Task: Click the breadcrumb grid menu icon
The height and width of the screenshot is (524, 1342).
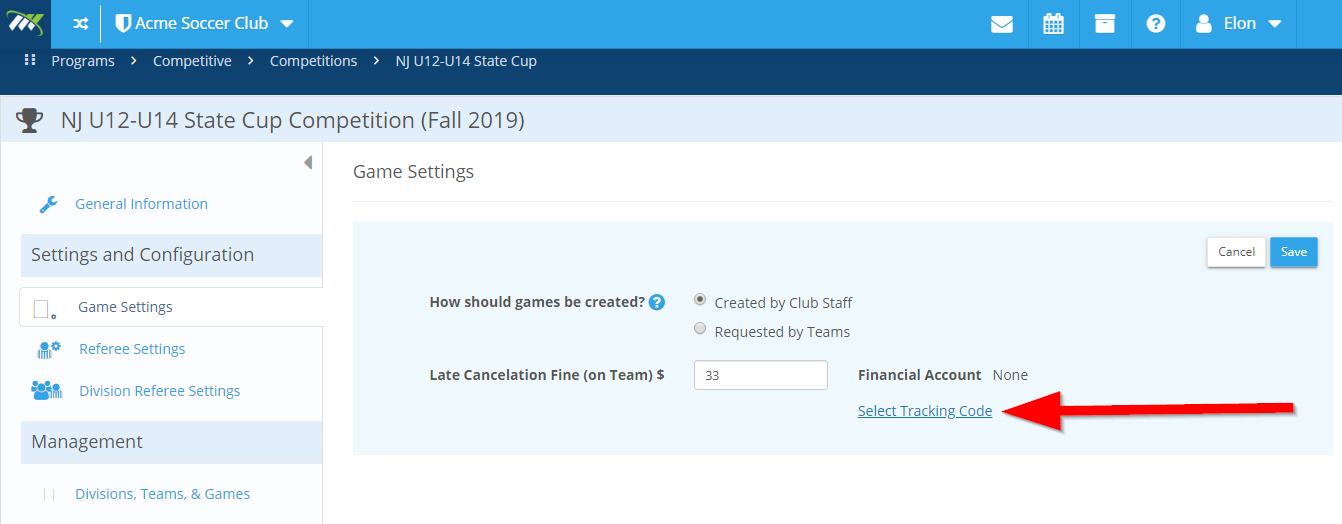Action: [30, 61]
